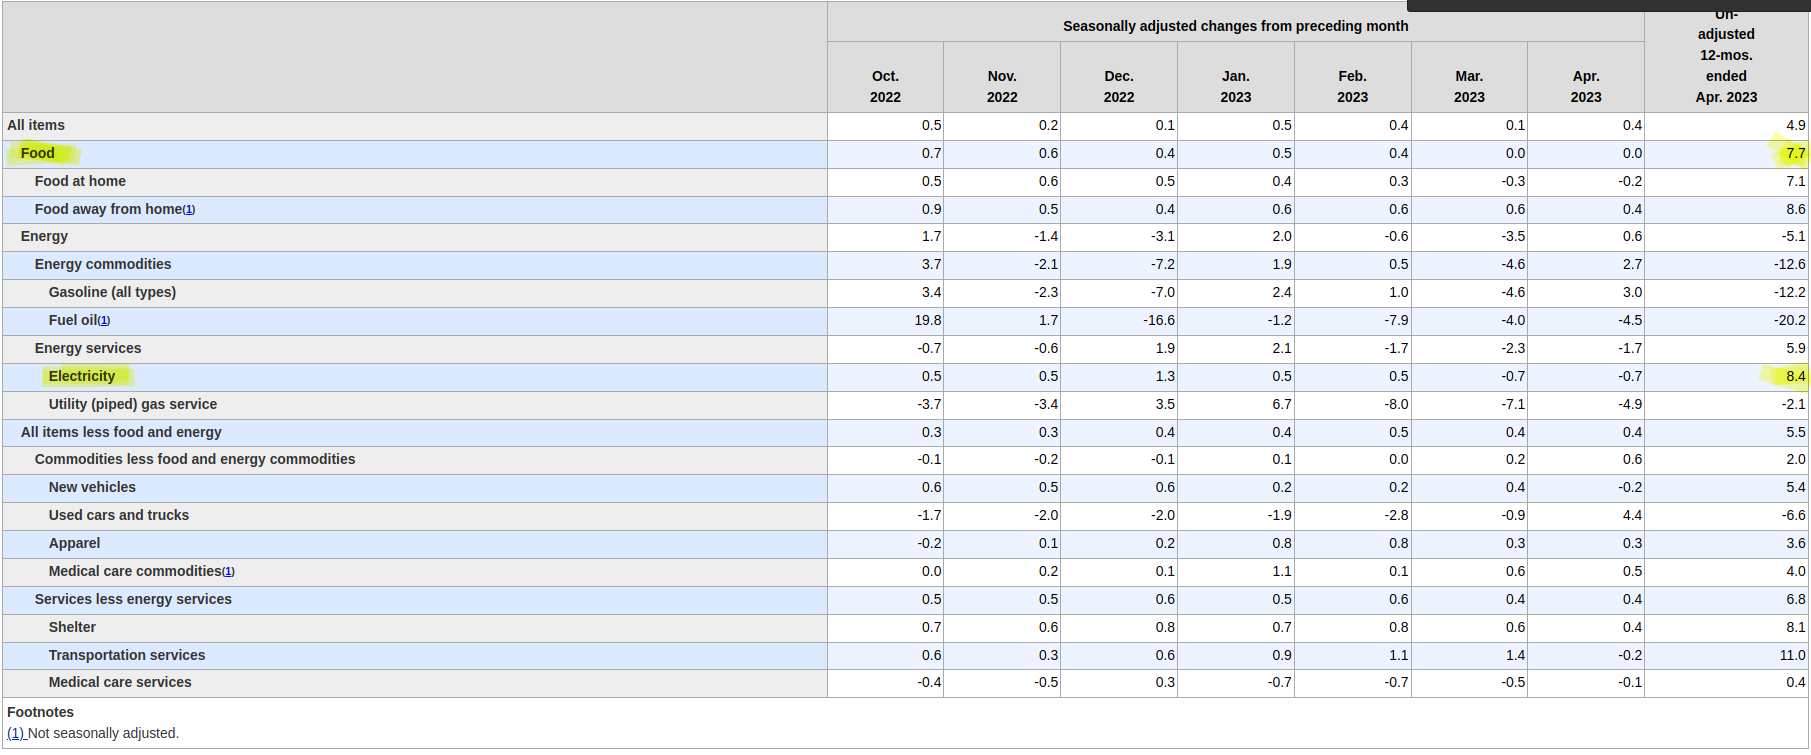Click -8.0 value in Utility gas service row

(x=1395, y=404)
